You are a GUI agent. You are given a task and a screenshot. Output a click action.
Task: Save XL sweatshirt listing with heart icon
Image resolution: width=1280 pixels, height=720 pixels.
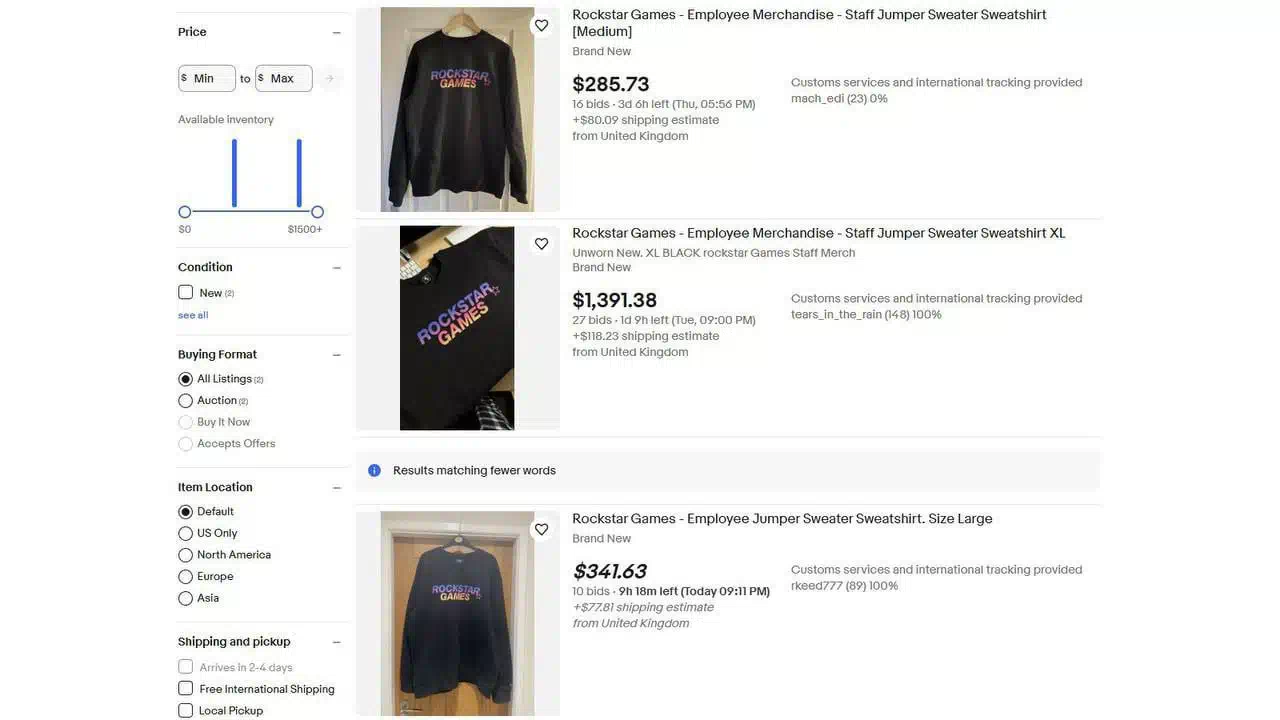(541, 244)
